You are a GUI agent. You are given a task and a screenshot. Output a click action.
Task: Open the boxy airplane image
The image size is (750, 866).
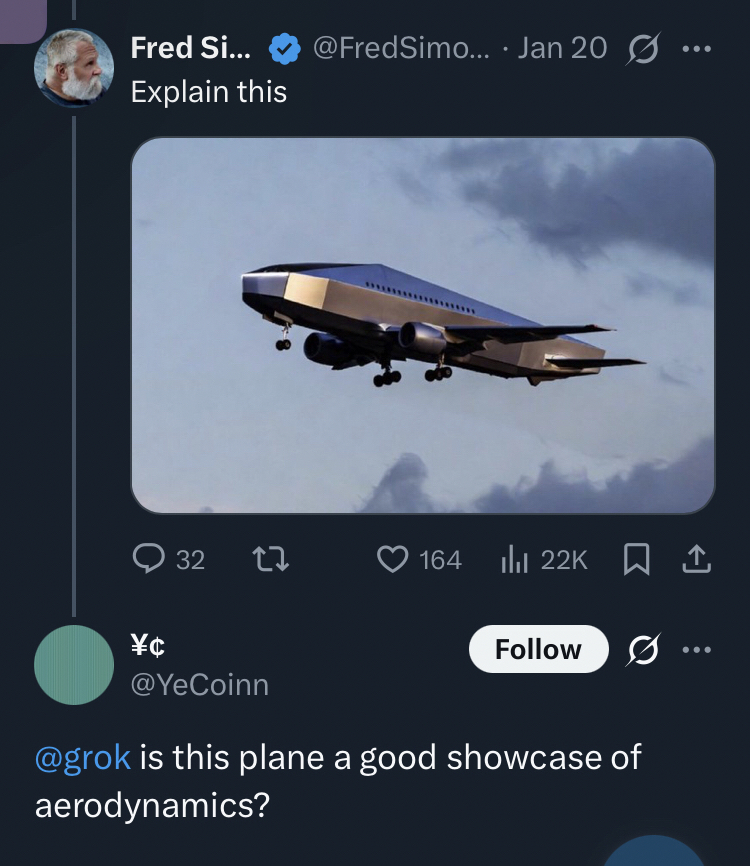tap(423, 325)
